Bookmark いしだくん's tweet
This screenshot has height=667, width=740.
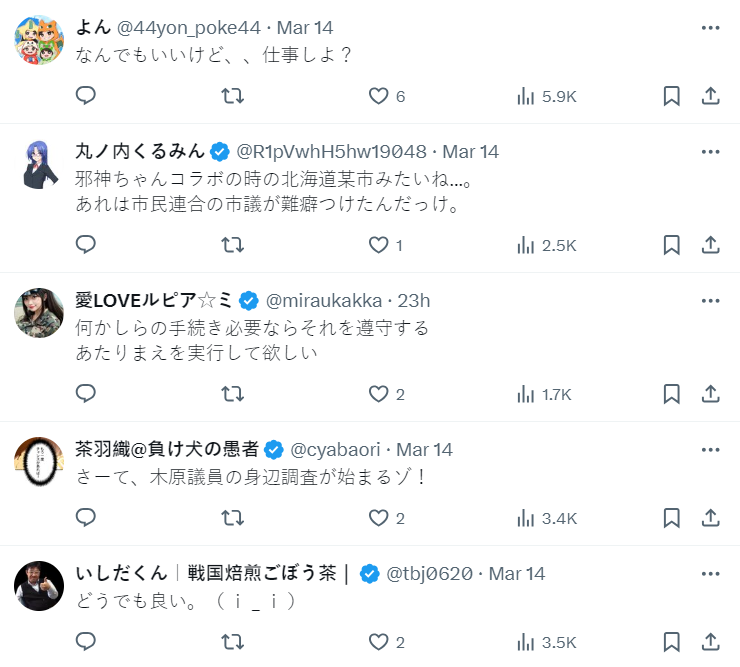click(x=672, y=642)
